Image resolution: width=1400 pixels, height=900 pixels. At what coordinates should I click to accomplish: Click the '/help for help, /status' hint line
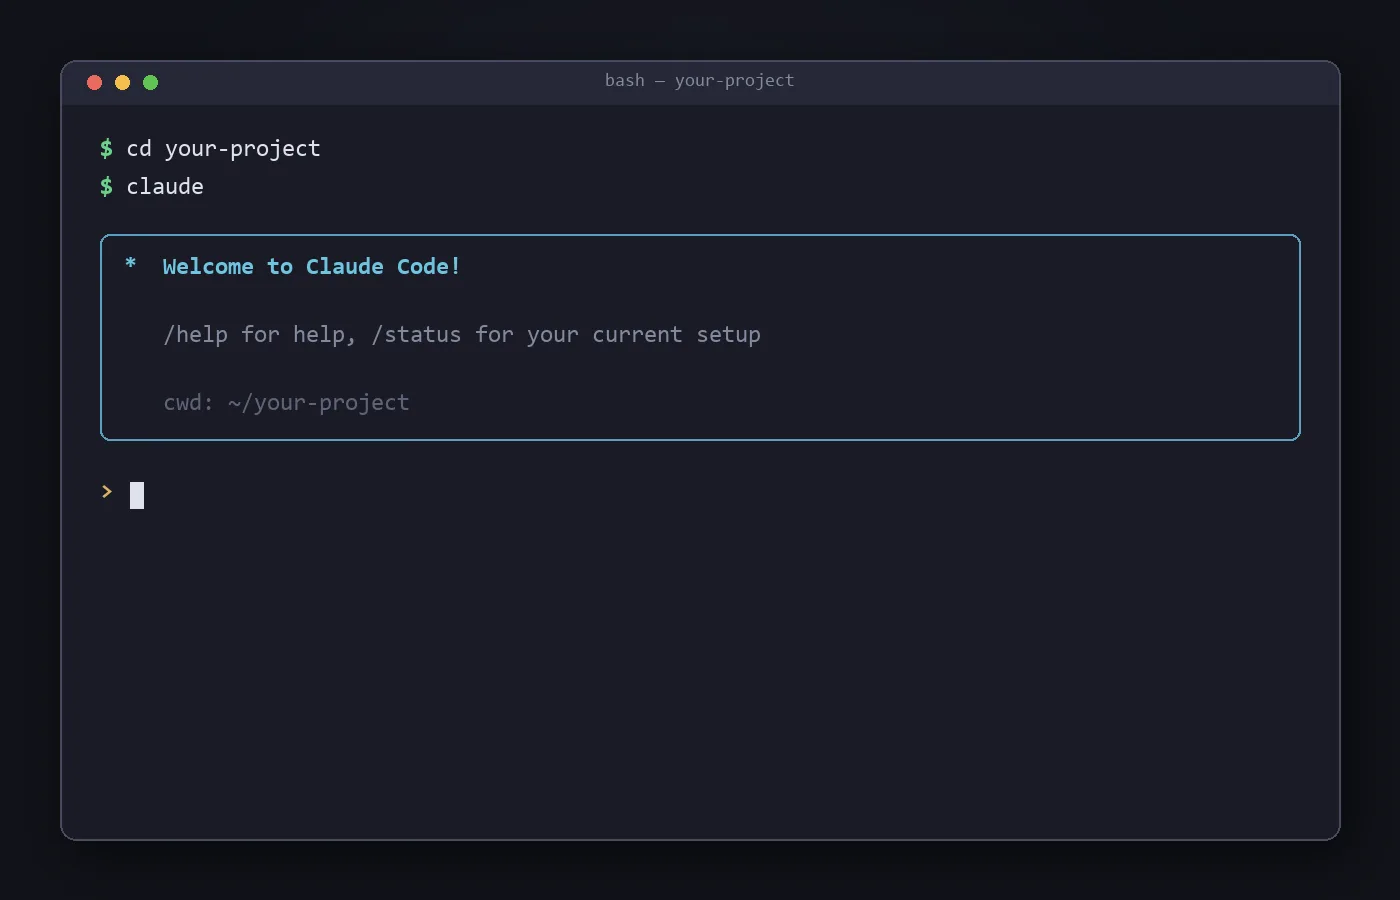[x=462, y=335]
